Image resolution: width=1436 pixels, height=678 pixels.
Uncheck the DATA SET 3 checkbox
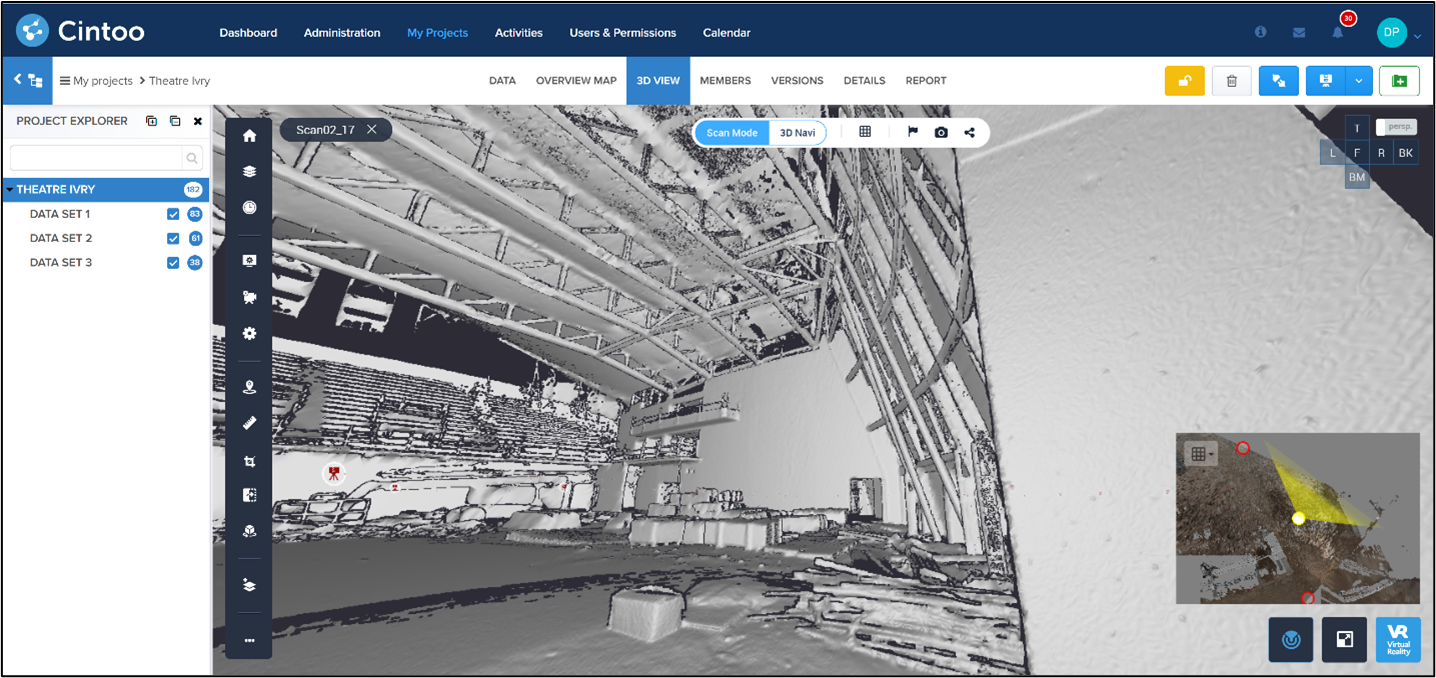173,262
